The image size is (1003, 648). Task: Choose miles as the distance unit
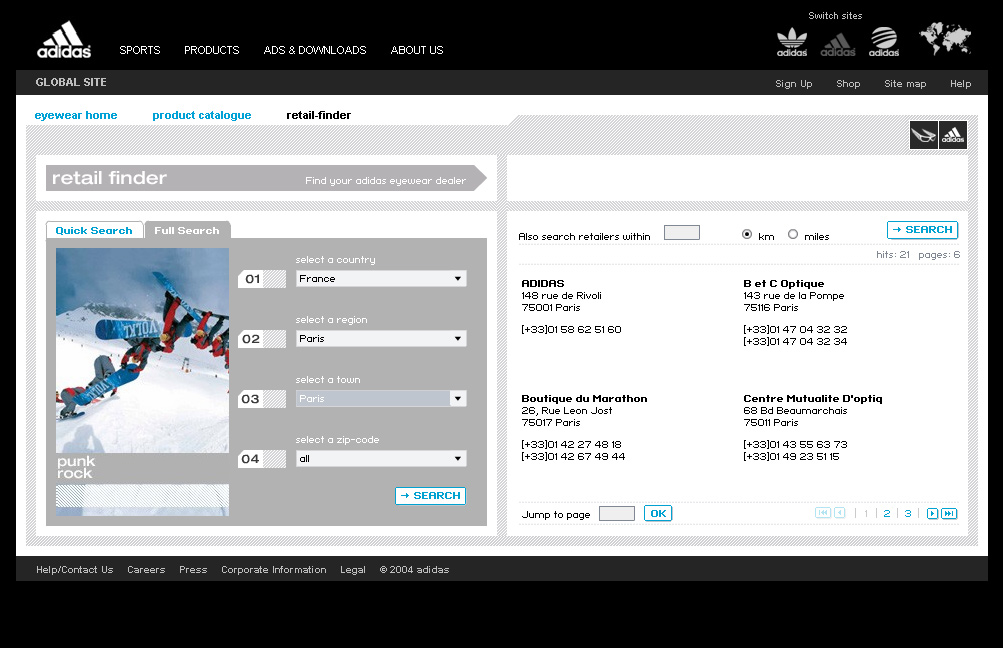click(794, 233)
